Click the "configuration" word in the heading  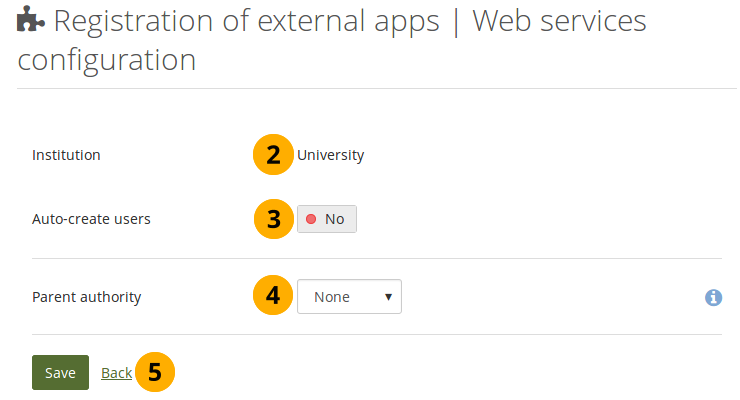(106, 60)
